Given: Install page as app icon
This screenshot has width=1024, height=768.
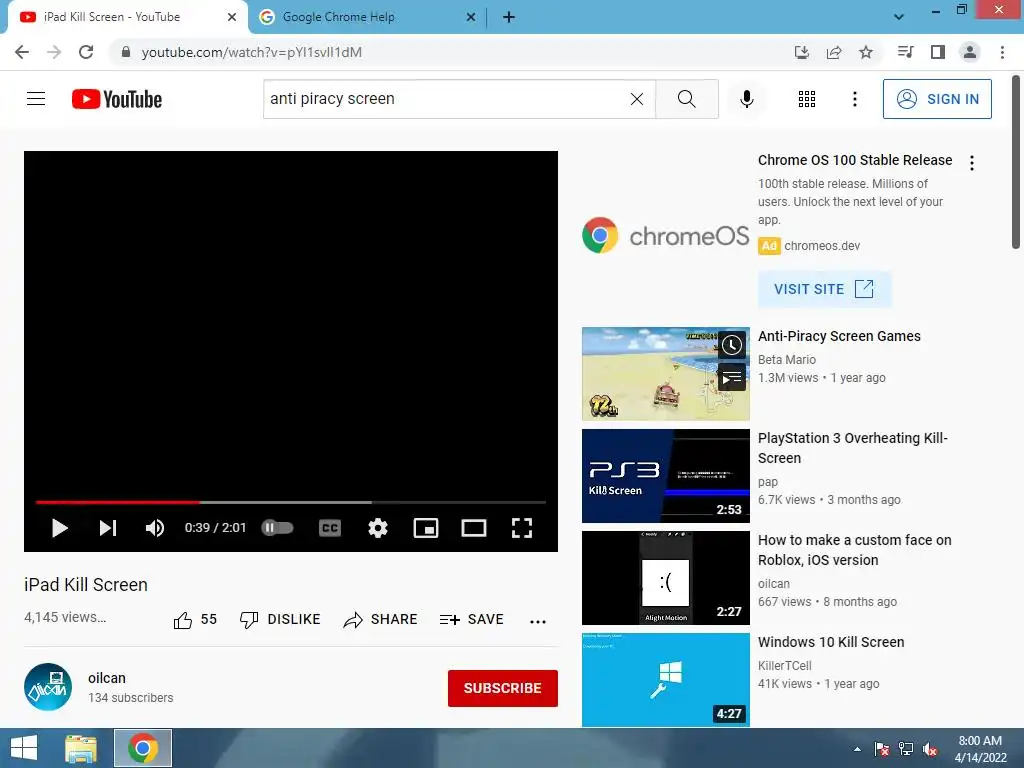Looking at the screenshot, I should click(x=802, y=52).
